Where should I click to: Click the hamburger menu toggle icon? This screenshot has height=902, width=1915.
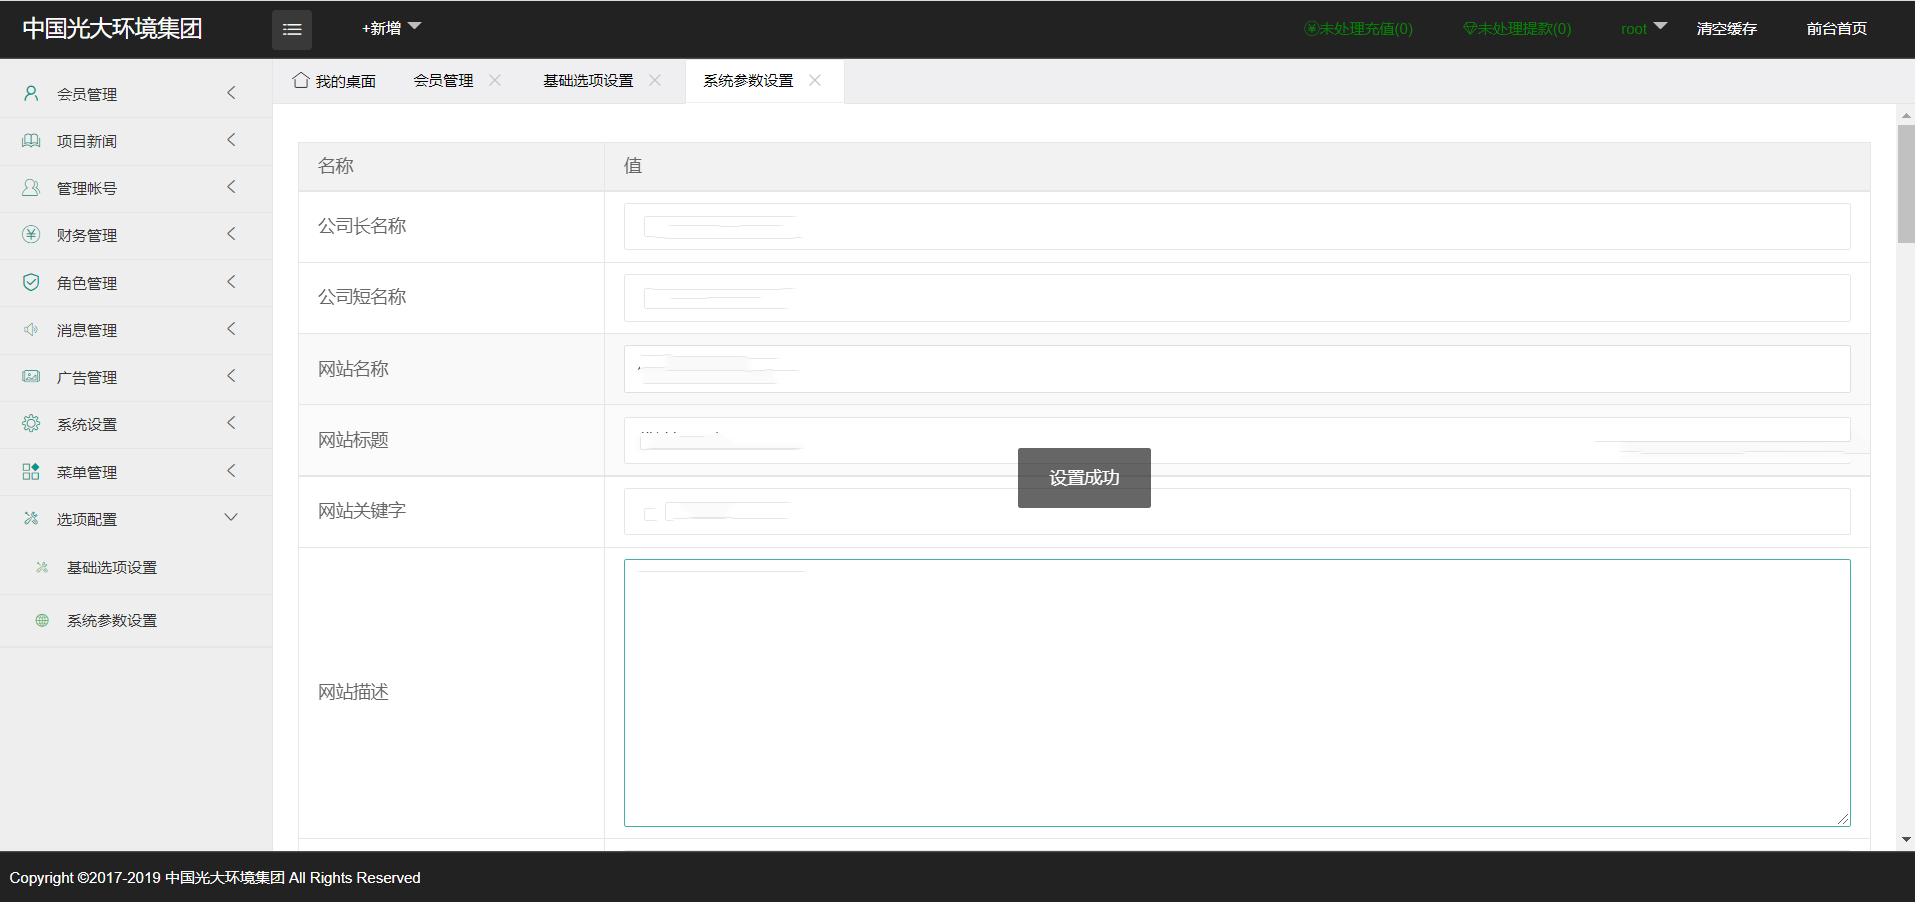point(291,30)
